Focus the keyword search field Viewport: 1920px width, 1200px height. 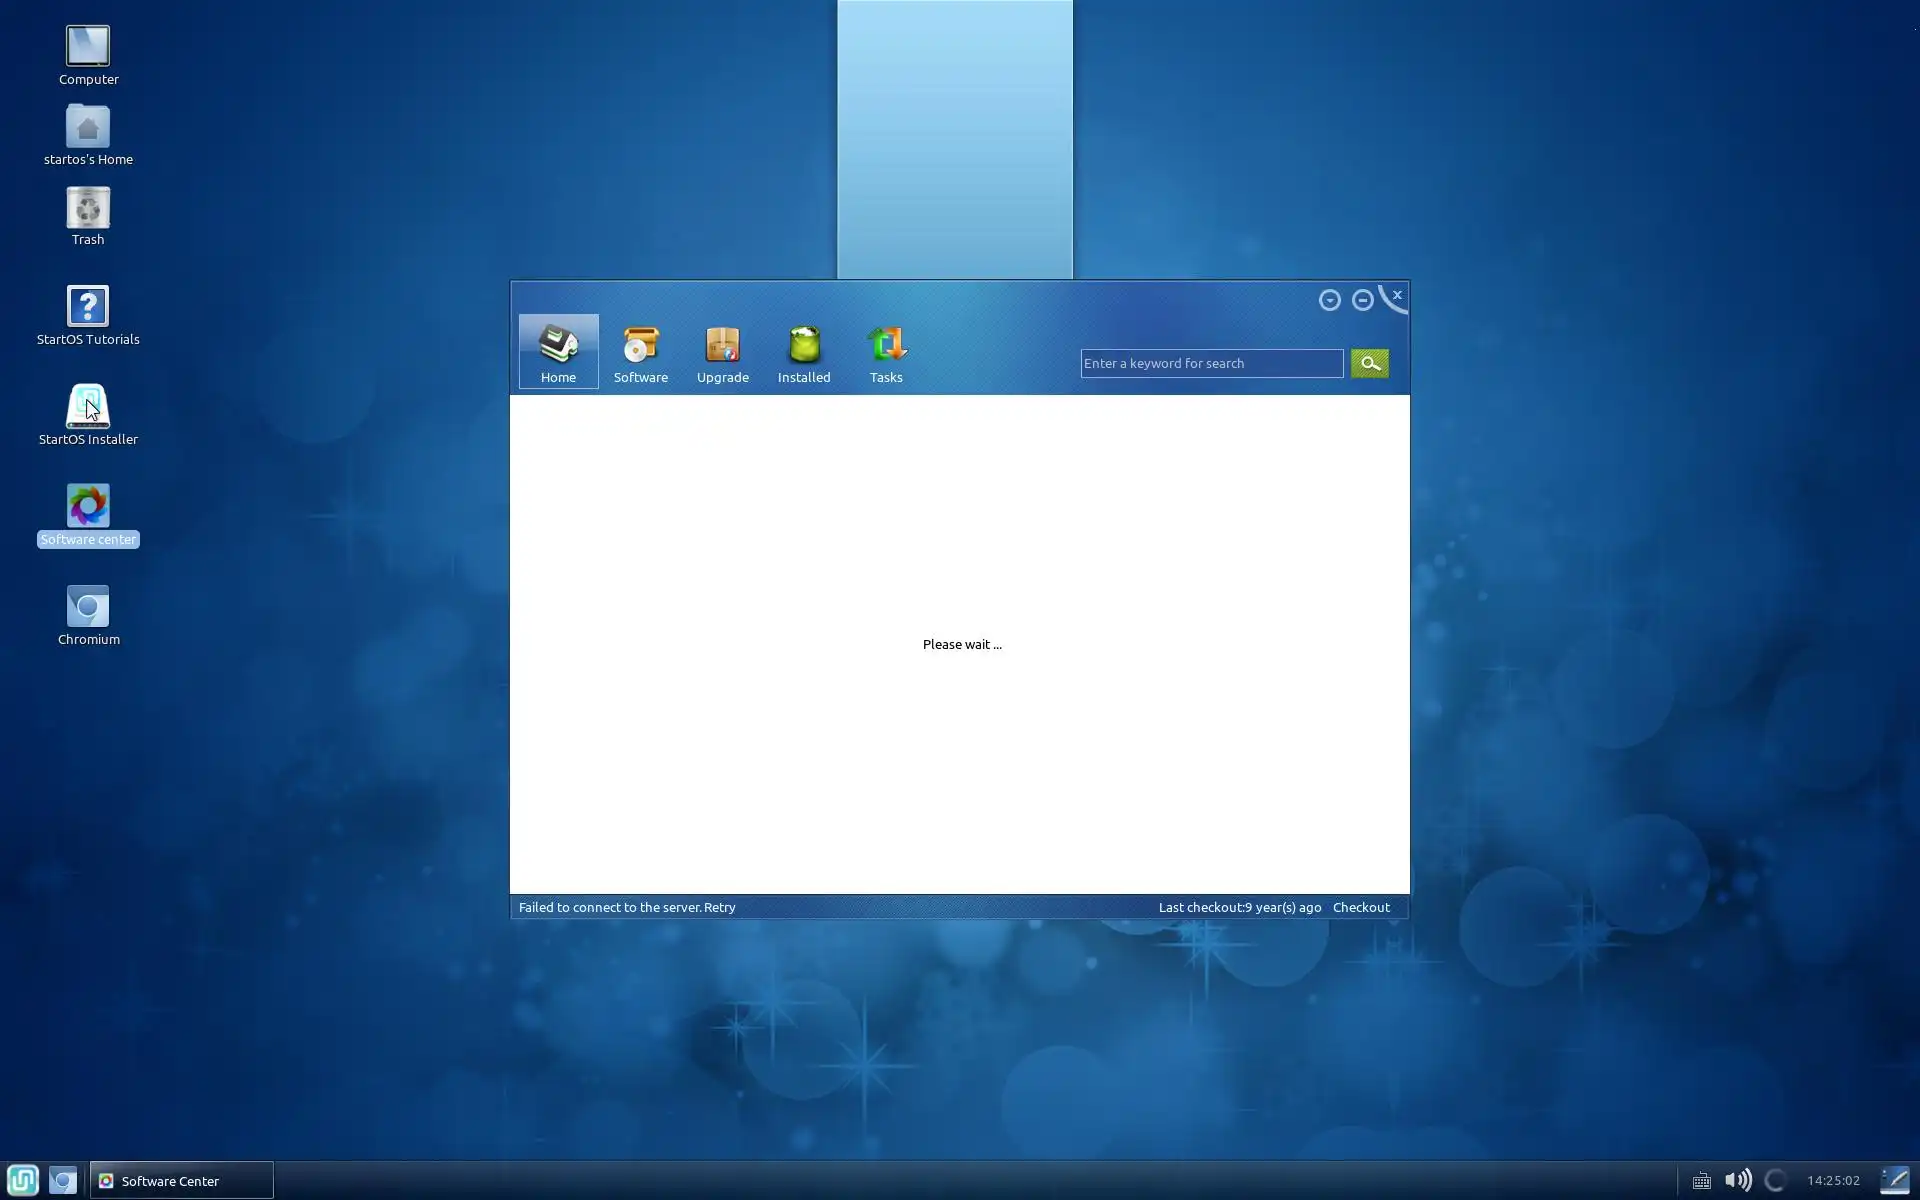[x=1210, y=363]
